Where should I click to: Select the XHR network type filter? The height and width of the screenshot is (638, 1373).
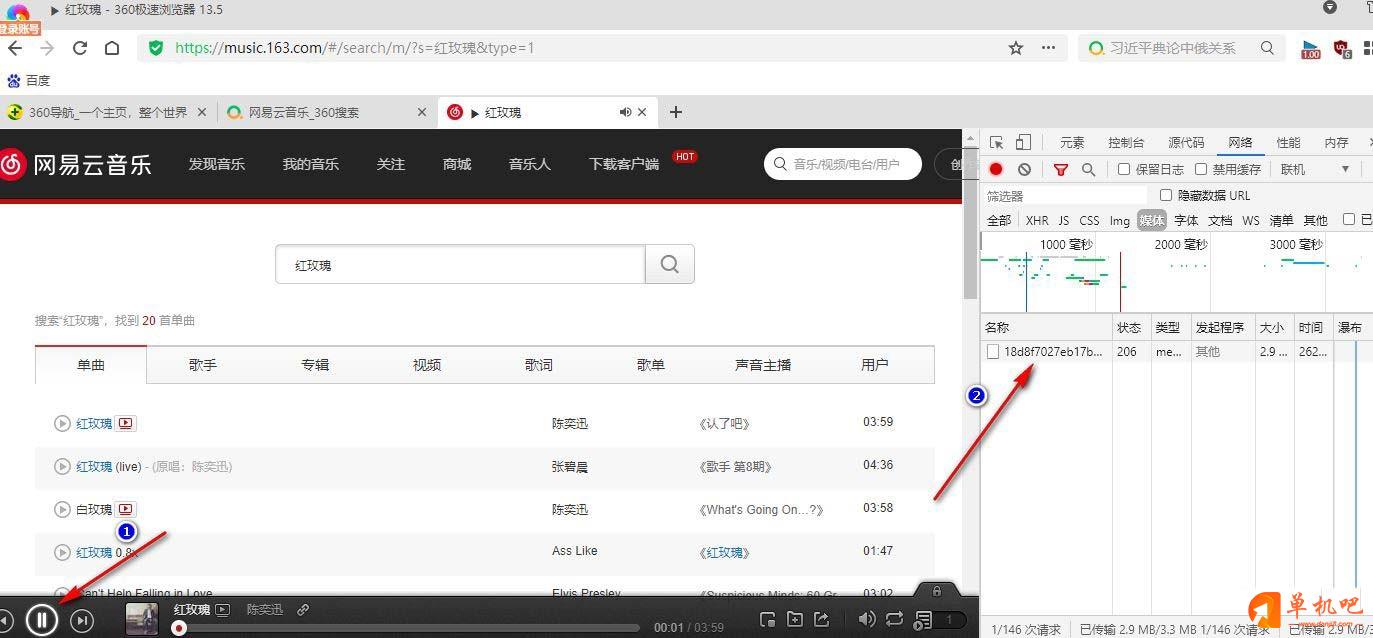(1037, 220)
